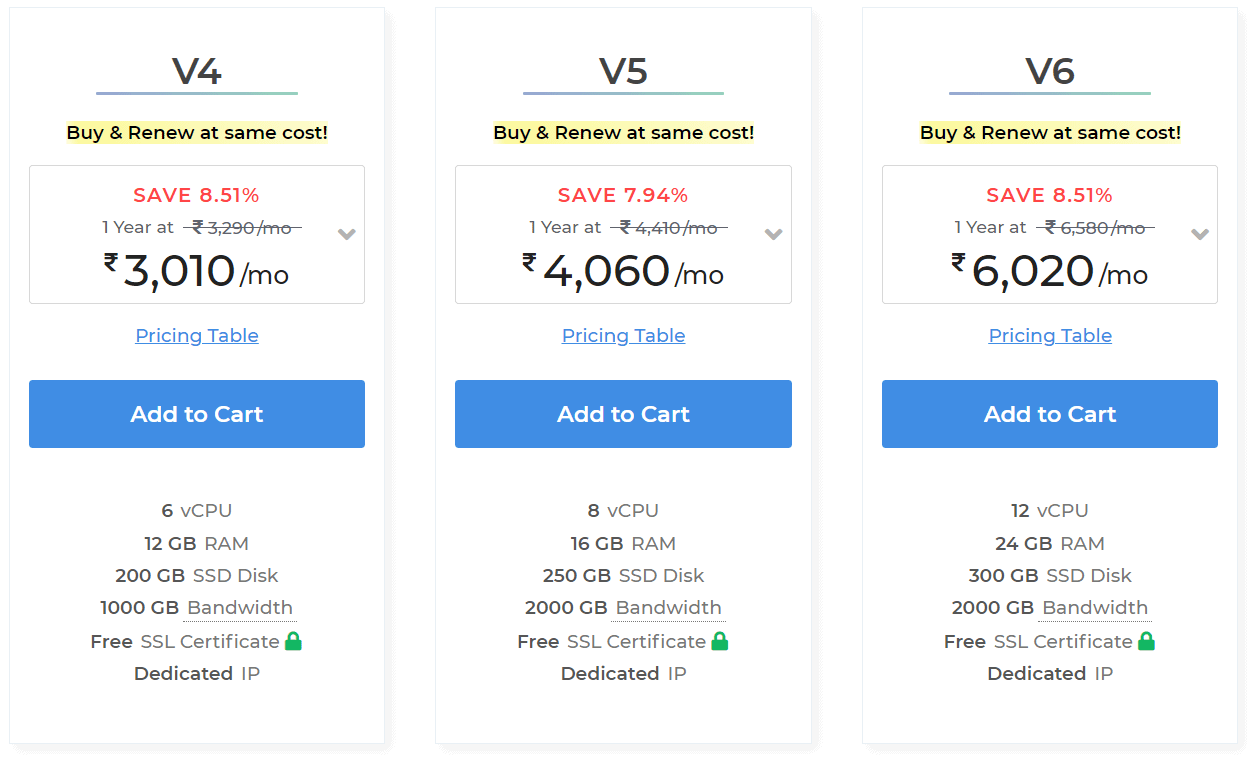
Task: Select the V5 price box showing ₹4,060/mo
Action: point(623,234)
